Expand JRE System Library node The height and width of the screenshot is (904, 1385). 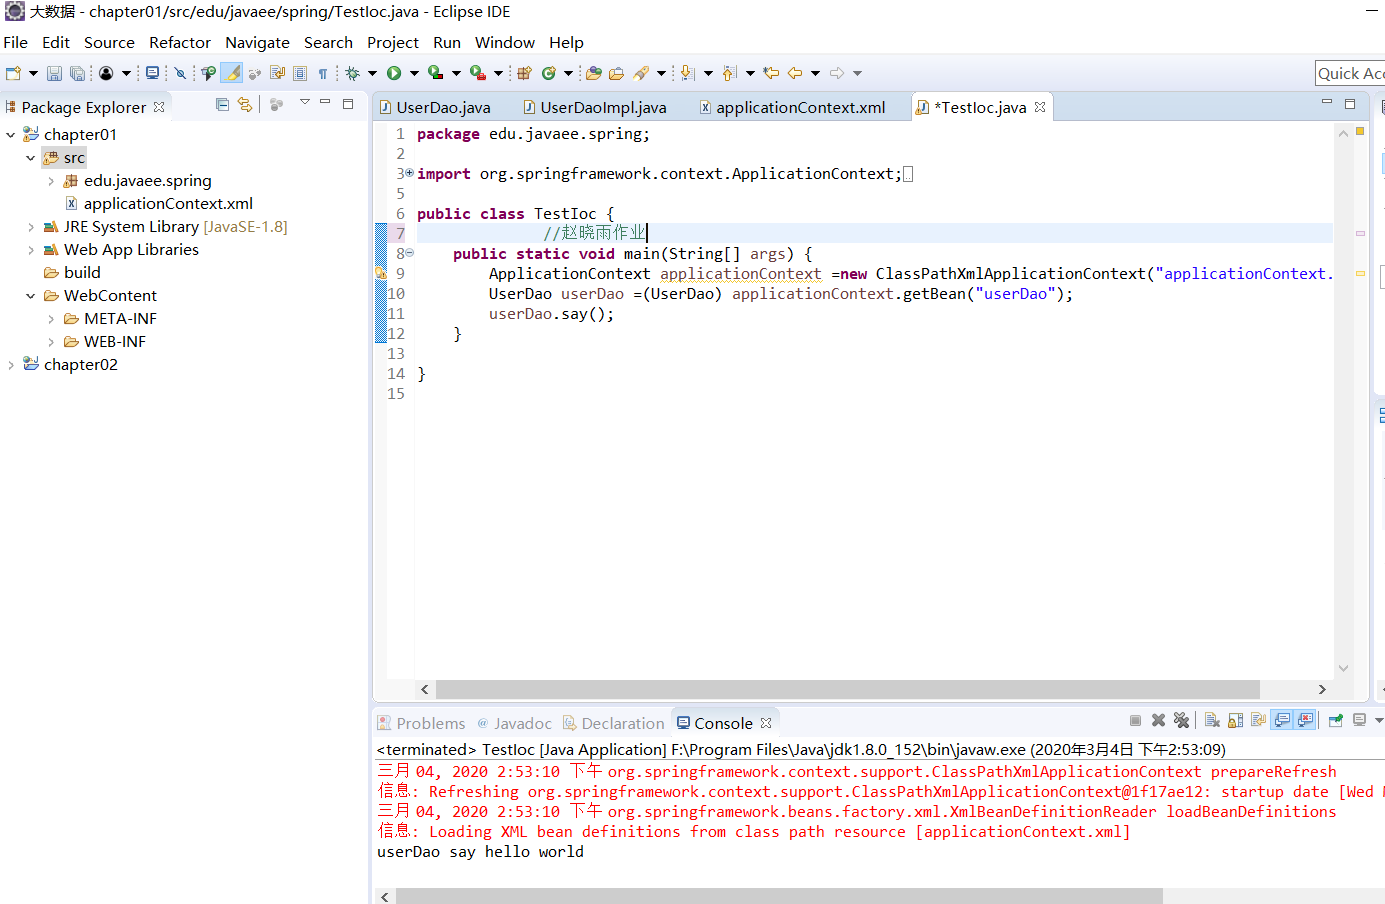31,227
